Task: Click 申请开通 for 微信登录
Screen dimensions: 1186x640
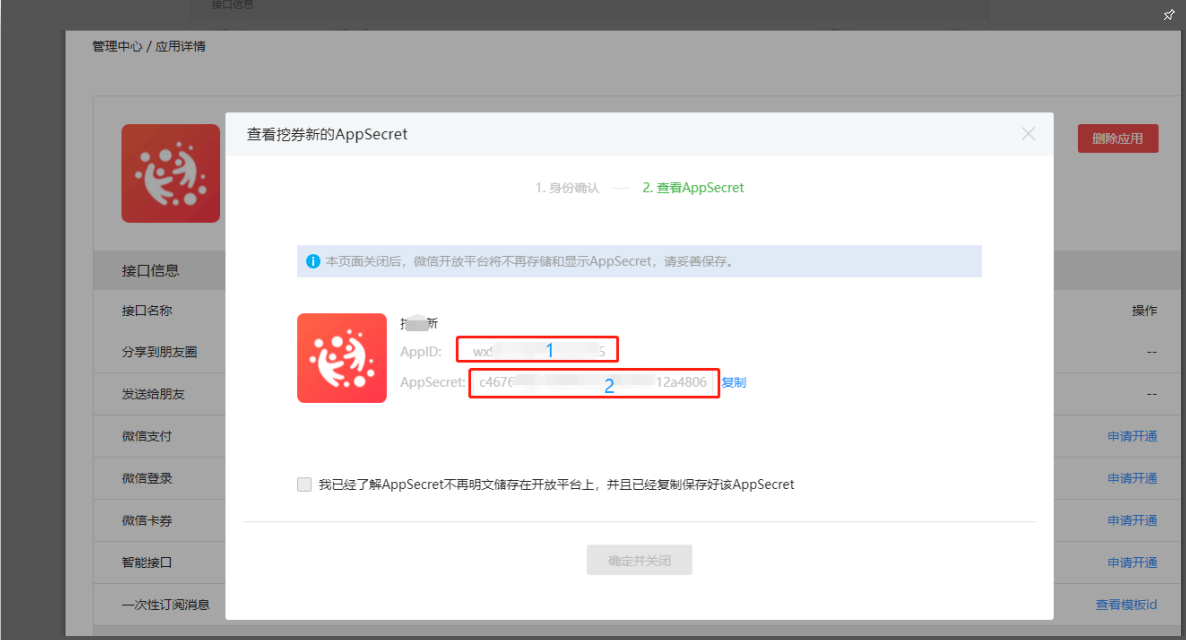Action: [1132, 478]
